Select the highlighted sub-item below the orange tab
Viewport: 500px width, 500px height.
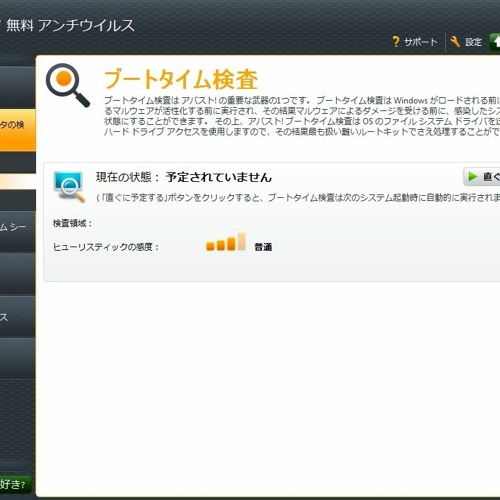click(x=18, y=181)
